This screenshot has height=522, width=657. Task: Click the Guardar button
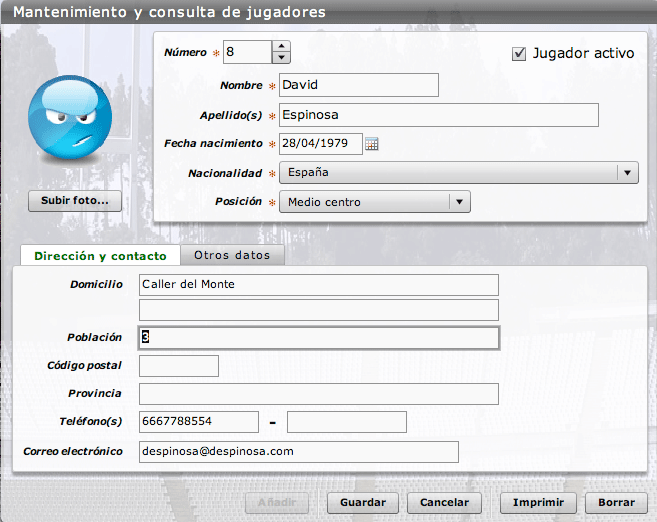pyautogui.click(x=363, y=503)
